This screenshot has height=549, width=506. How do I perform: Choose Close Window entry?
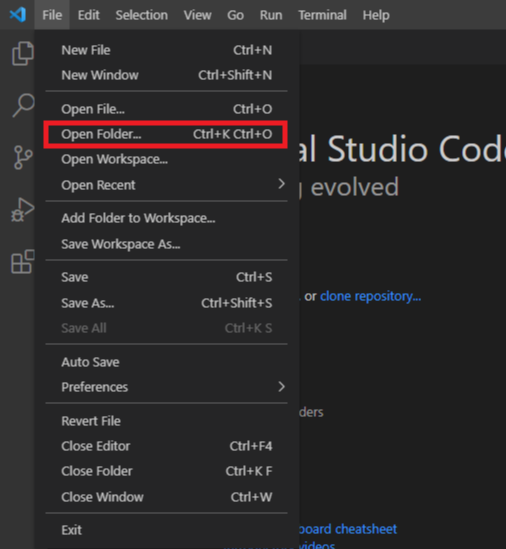166,497
